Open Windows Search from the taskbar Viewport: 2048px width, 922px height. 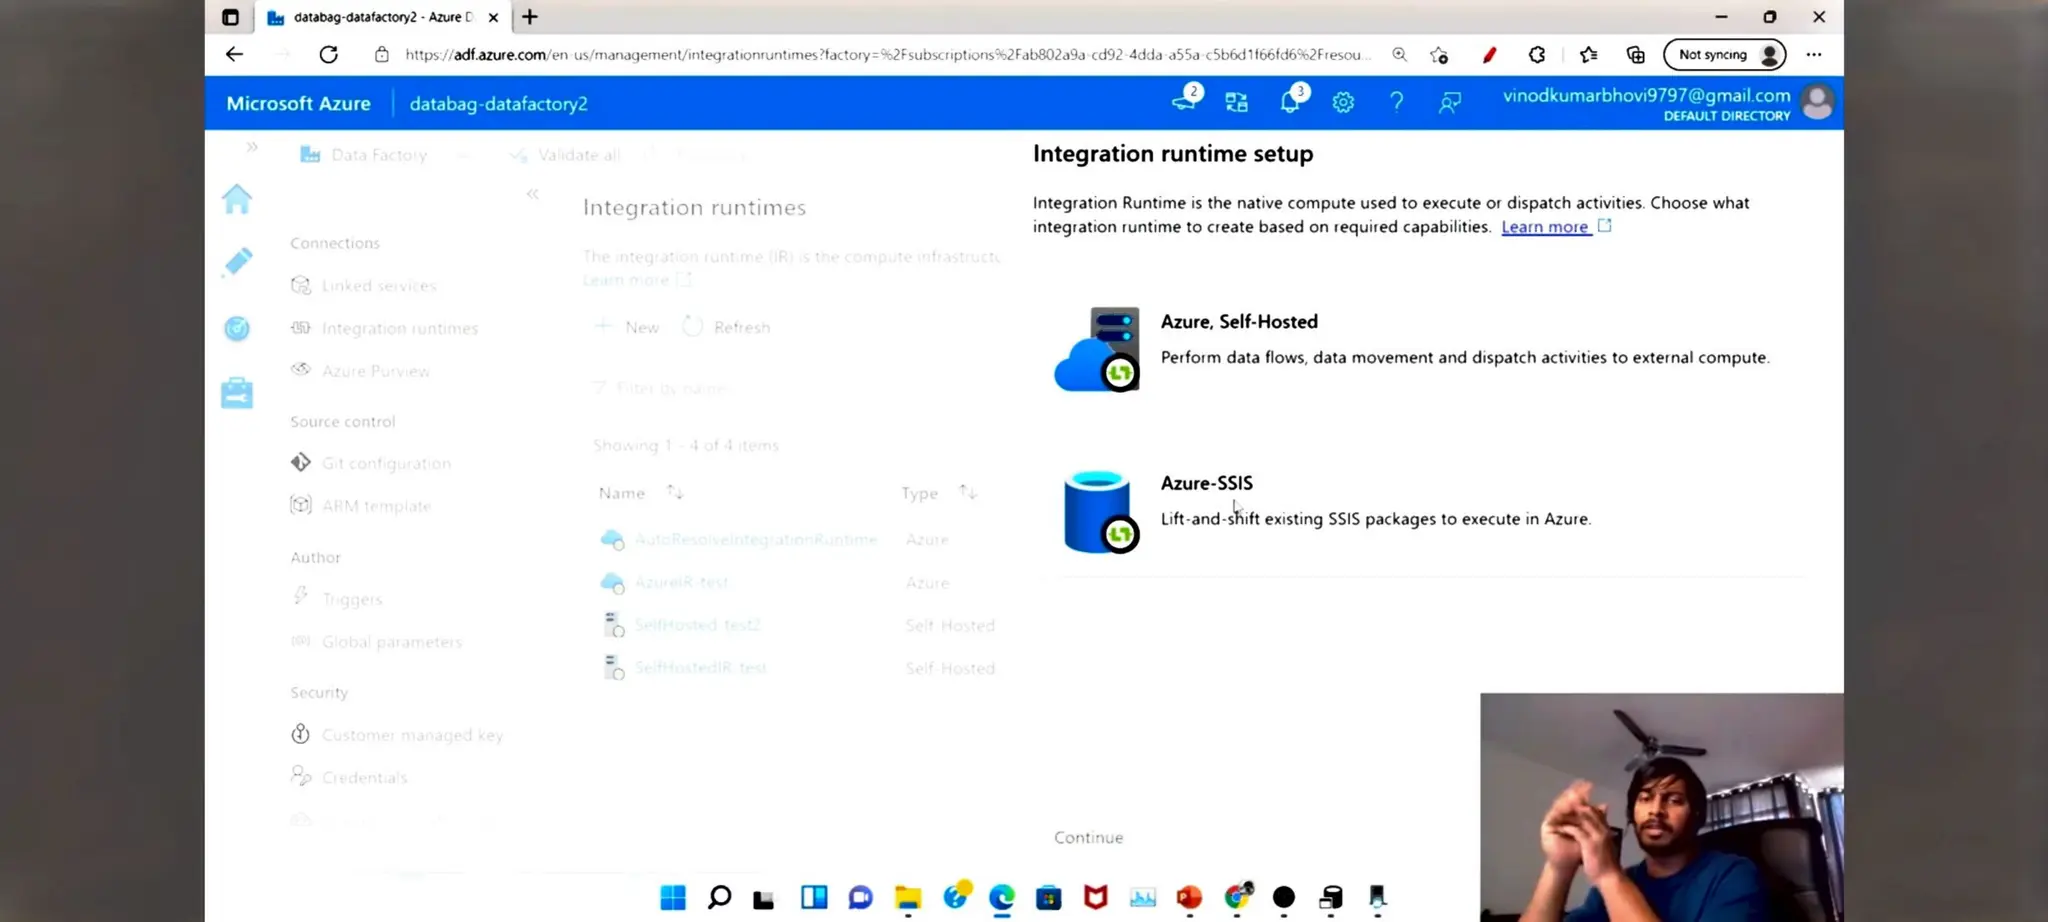click(719, 897)
